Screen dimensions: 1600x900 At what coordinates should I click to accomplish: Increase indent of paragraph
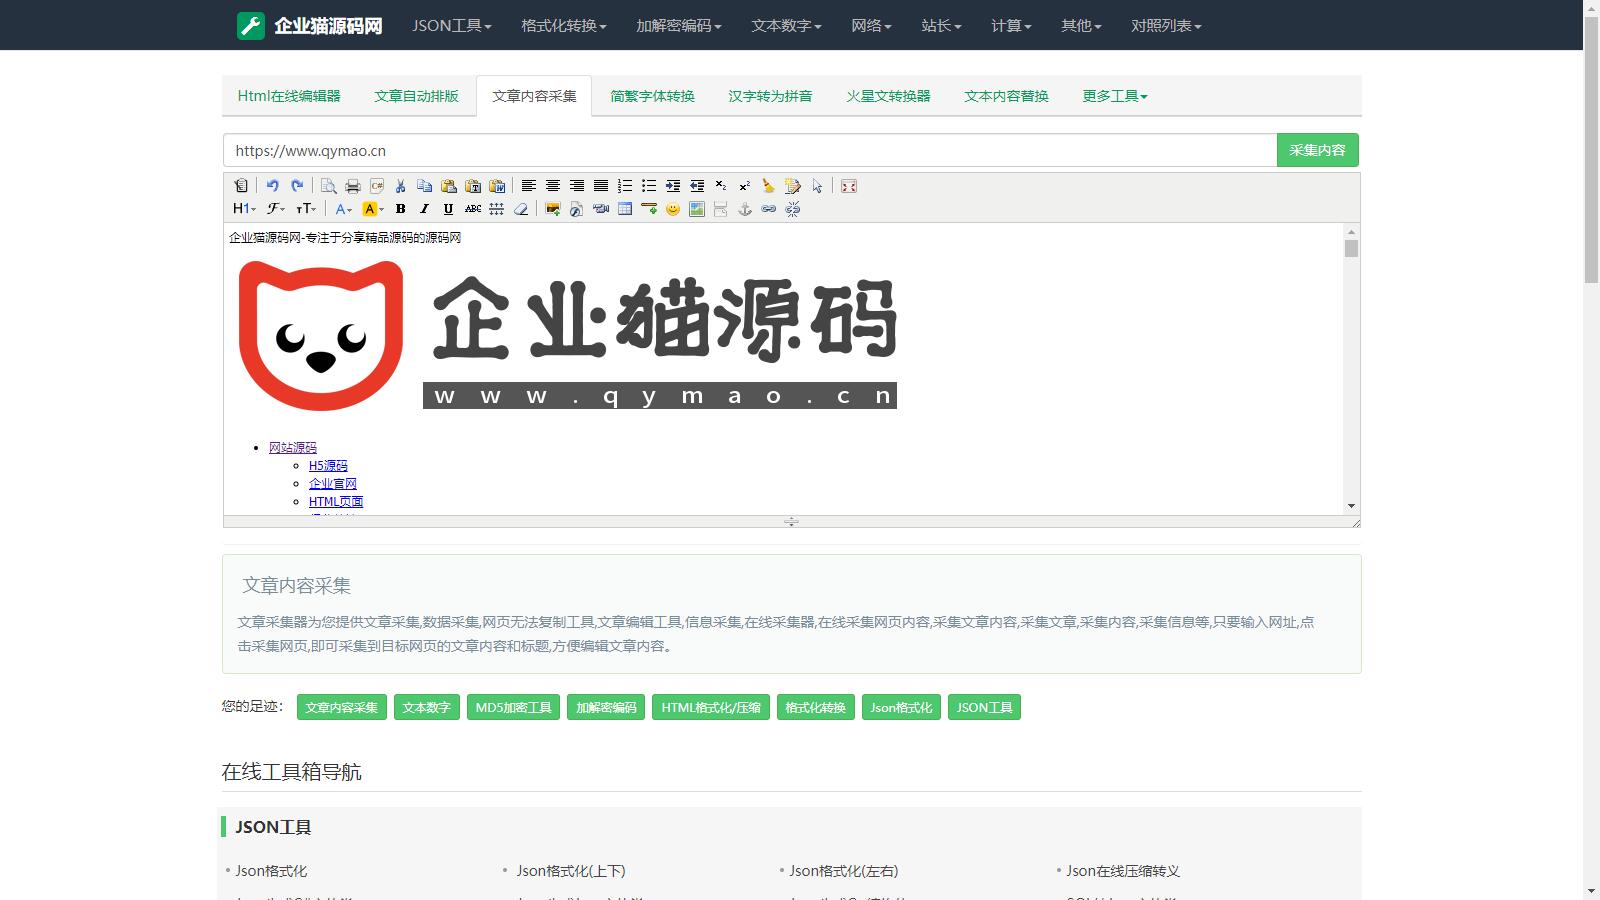click(673, 186)
